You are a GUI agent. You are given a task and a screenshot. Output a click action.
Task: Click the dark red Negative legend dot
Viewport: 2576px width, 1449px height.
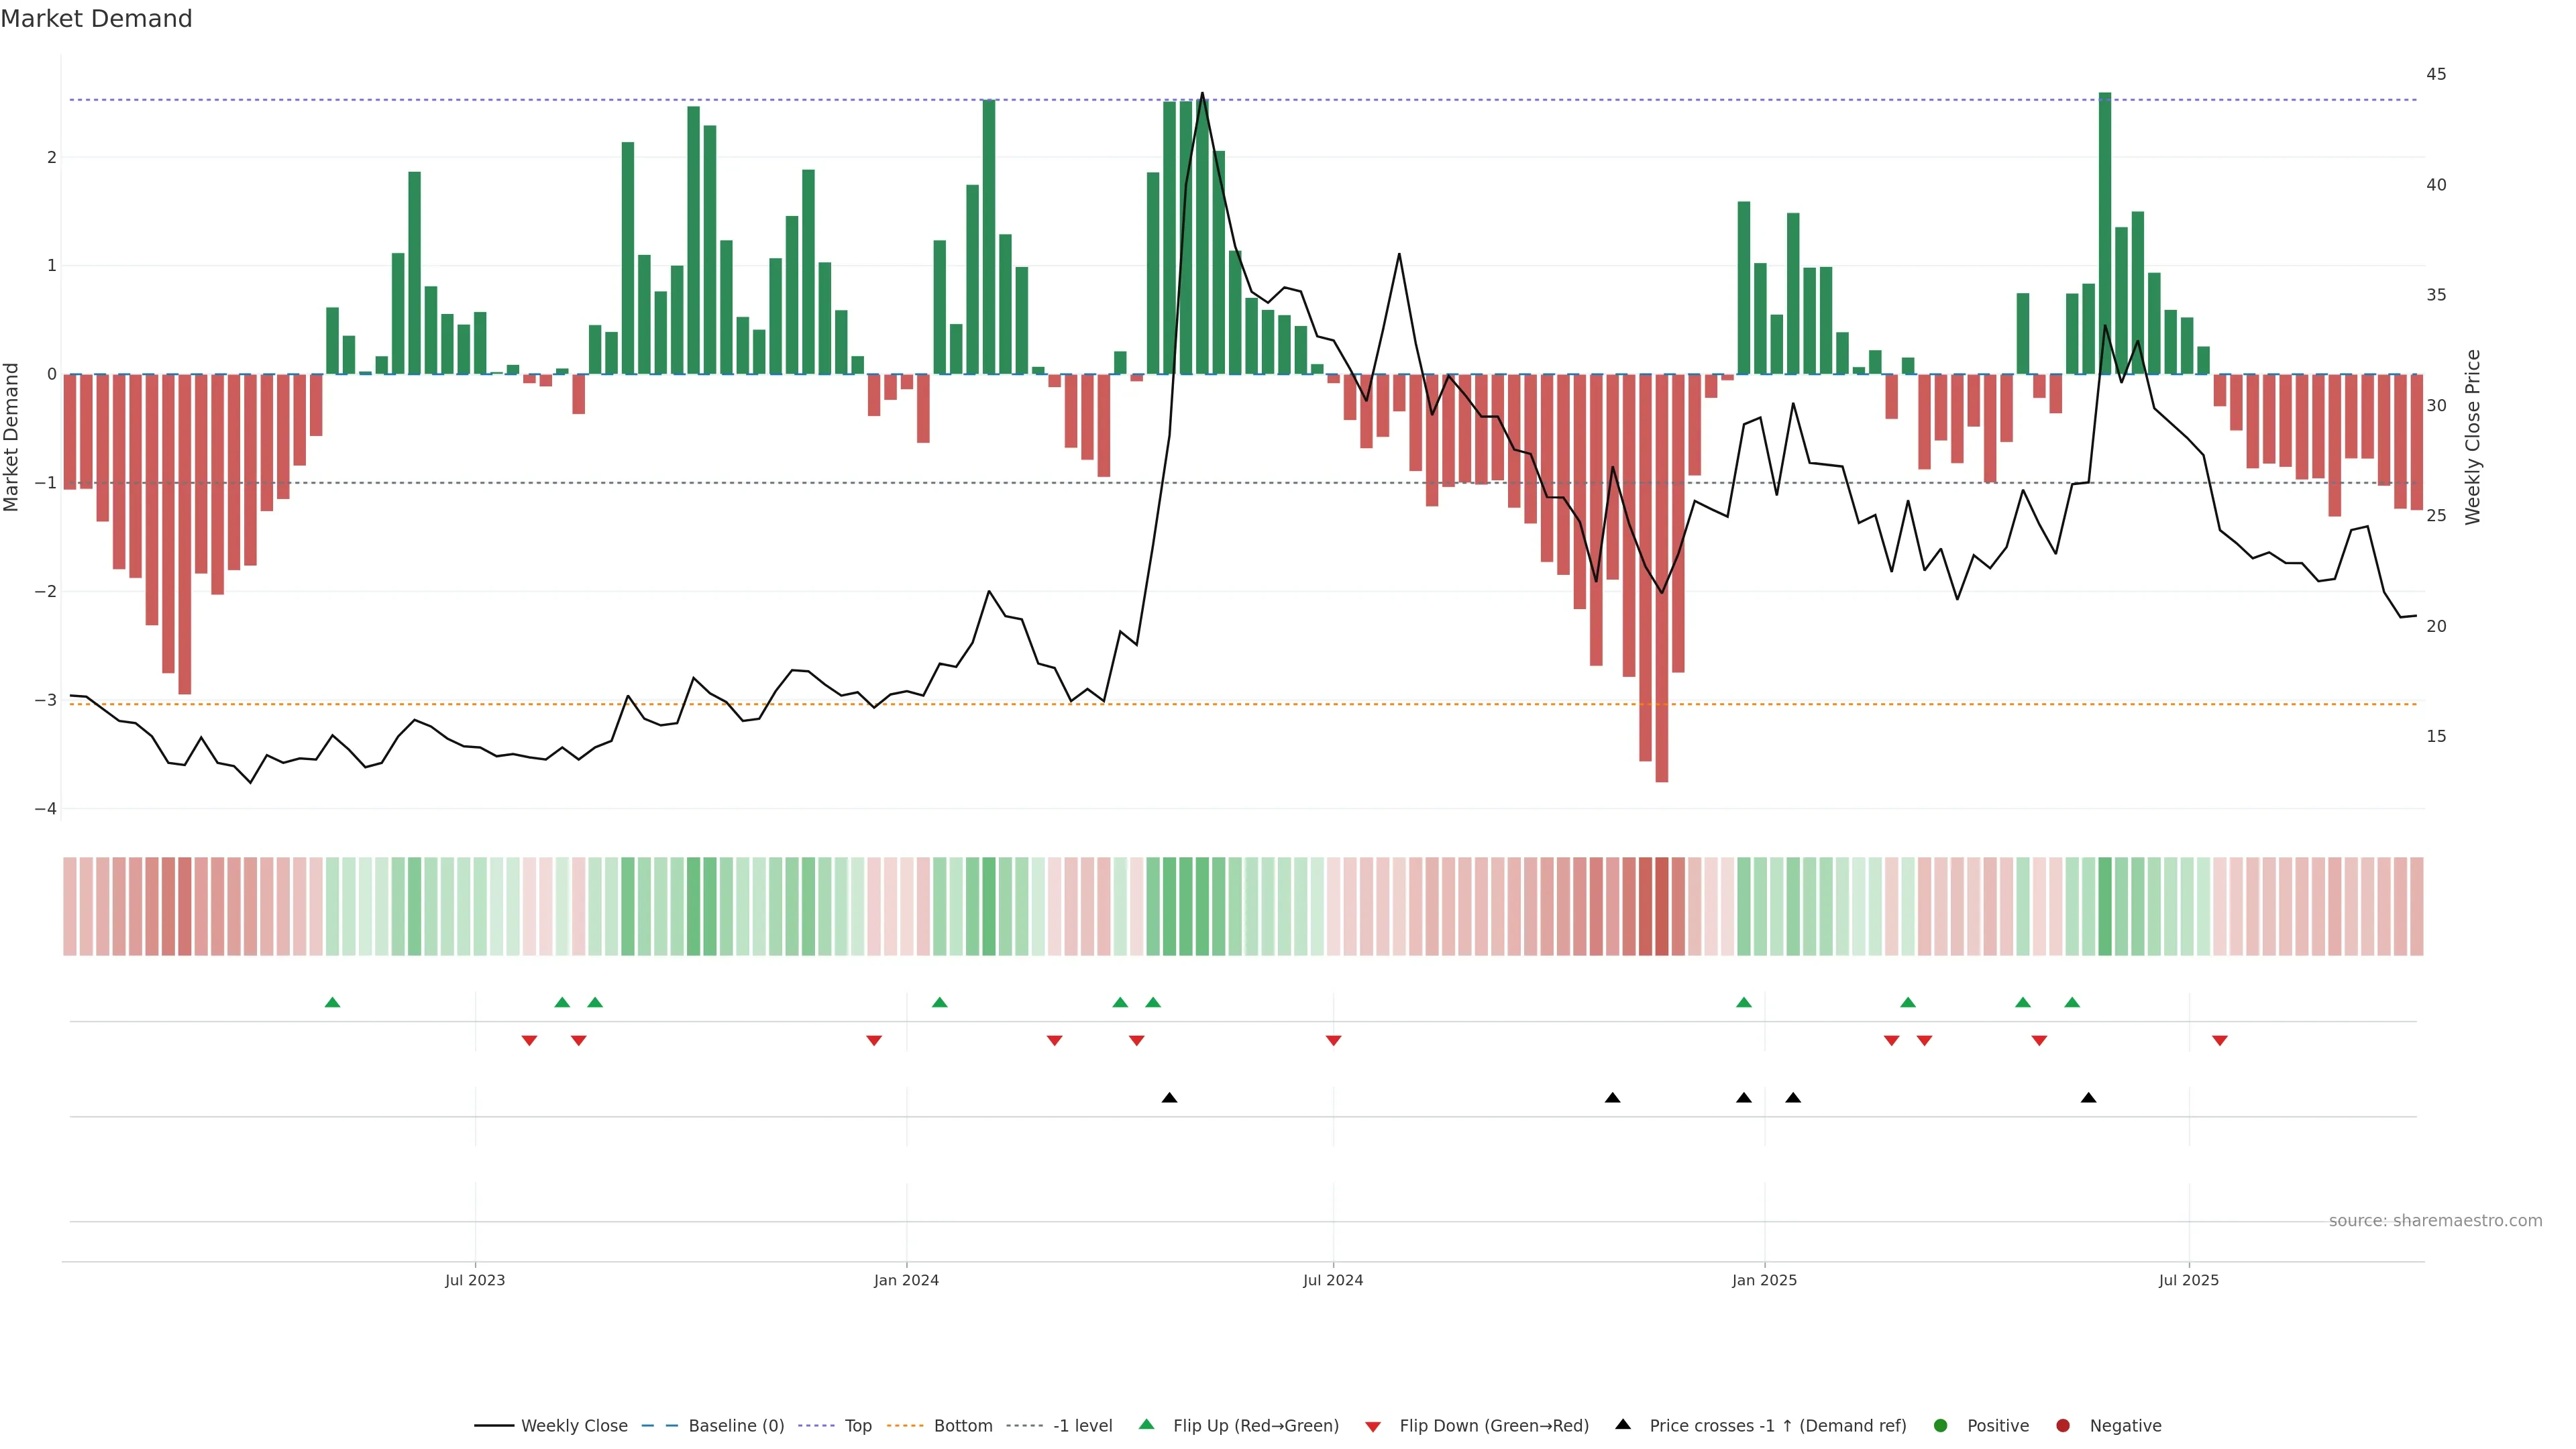coord(2063,1425)
